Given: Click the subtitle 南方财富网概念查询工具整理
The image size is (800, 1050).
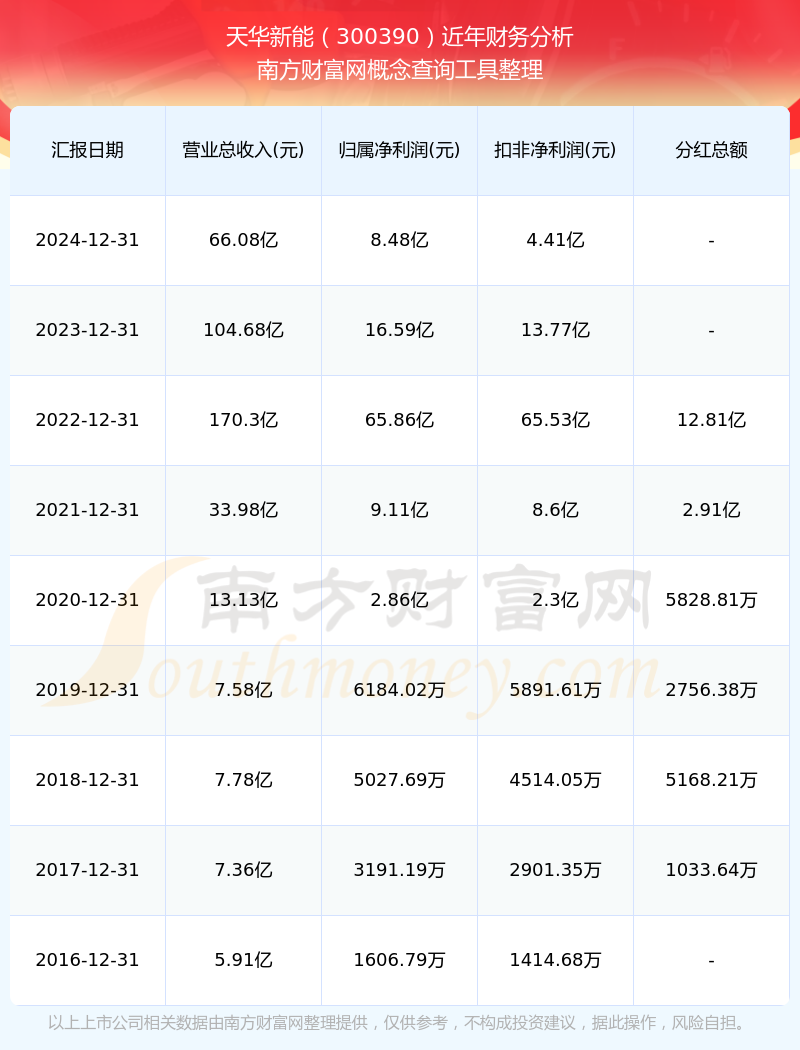Looking at the screenshot, I should pyautogui.click(x=400, y=70).
